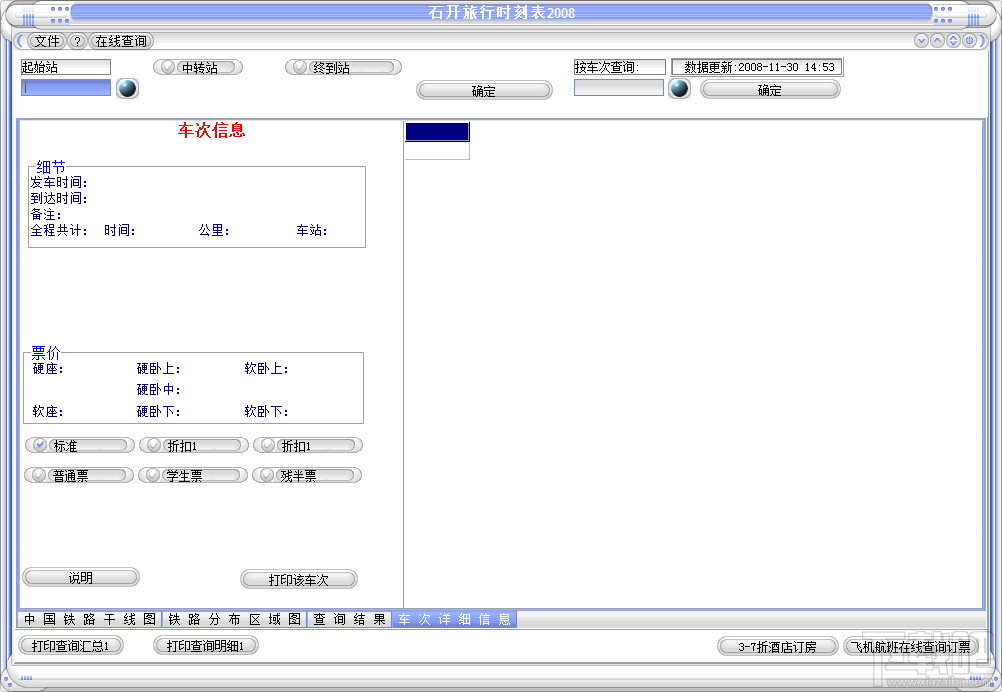
Task: Switch to the 铁路分布区域图 tab
Action: click(x=235, y=619)
